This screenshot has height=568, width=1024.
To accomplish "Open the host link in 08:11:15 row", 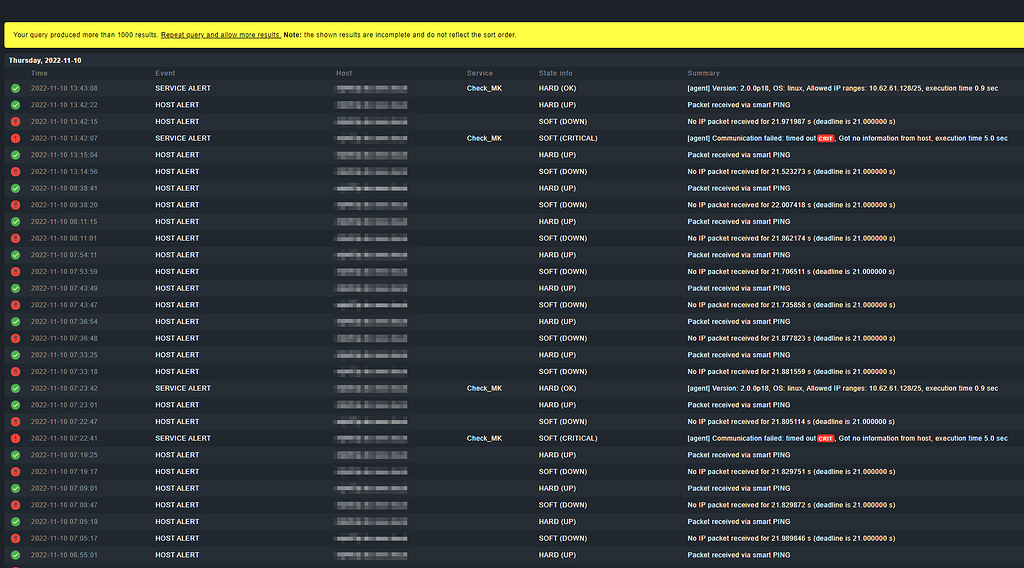I will (x=371, y=221).
